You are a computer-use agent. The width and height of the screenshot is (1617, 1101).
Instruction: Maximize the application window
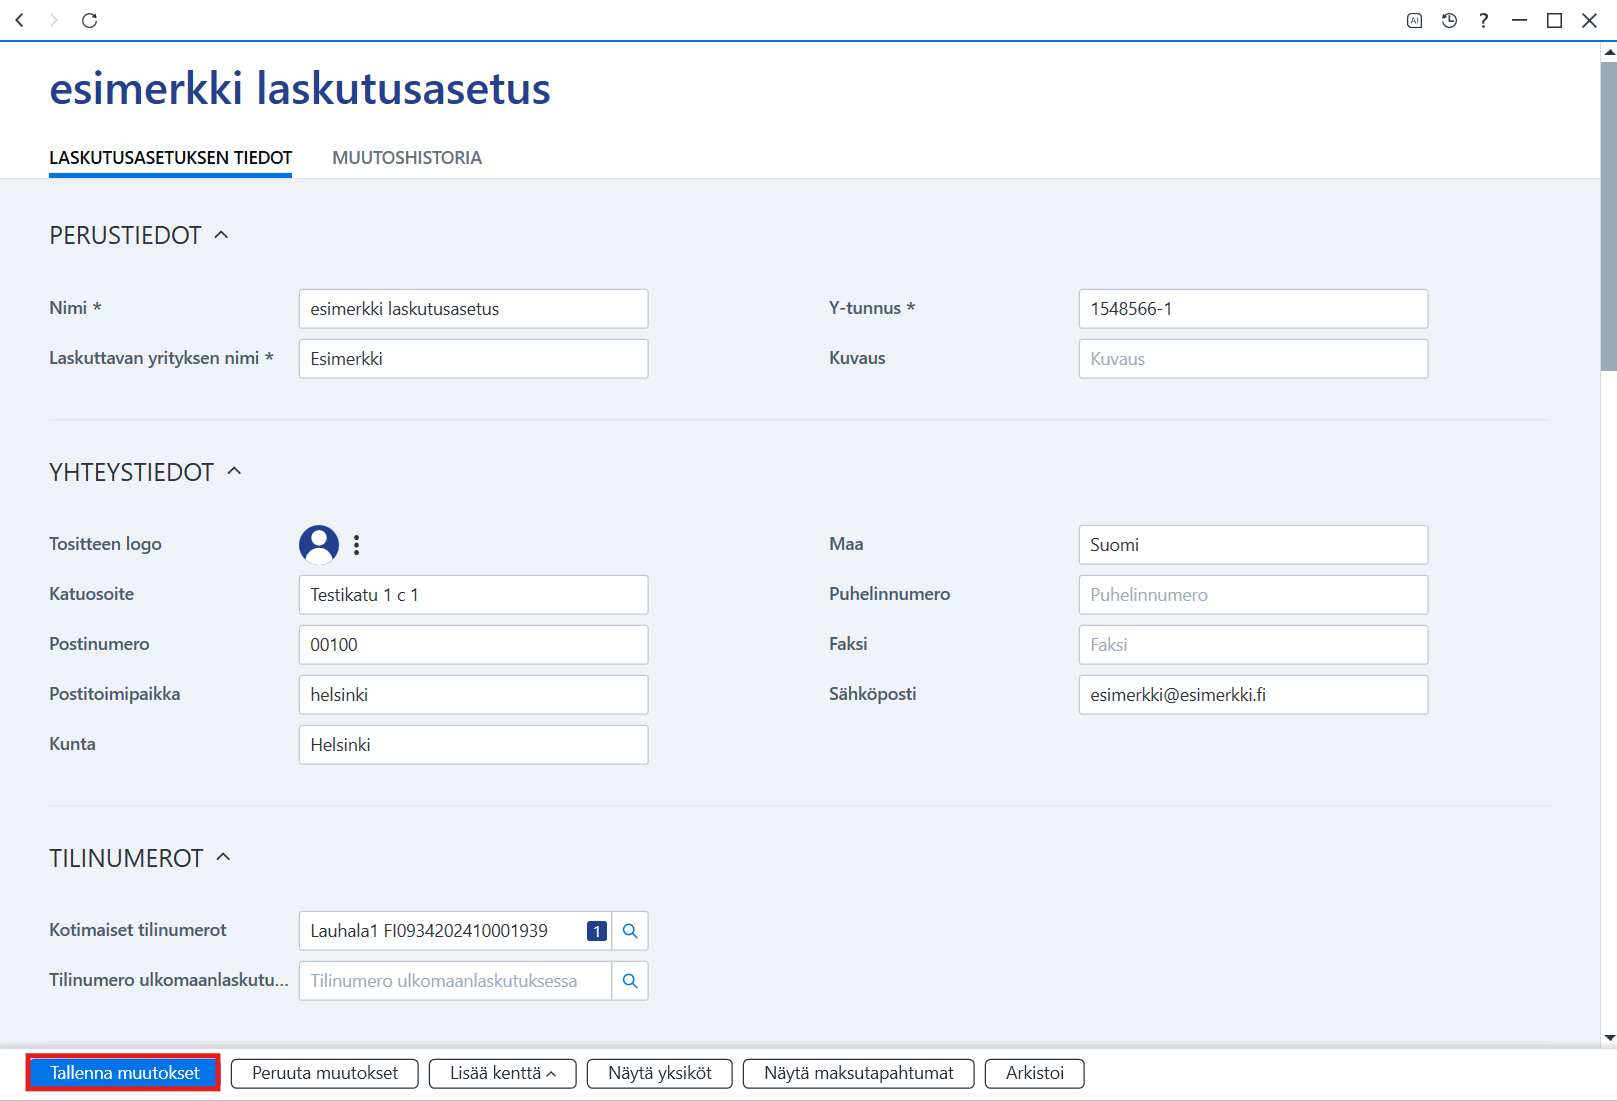pos(1554,20)
